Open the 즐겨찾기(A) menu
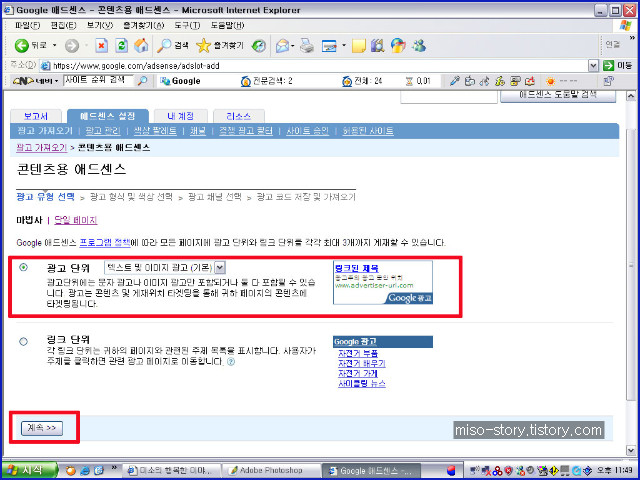The image size is (640, 480). click(x=143, y=25)
